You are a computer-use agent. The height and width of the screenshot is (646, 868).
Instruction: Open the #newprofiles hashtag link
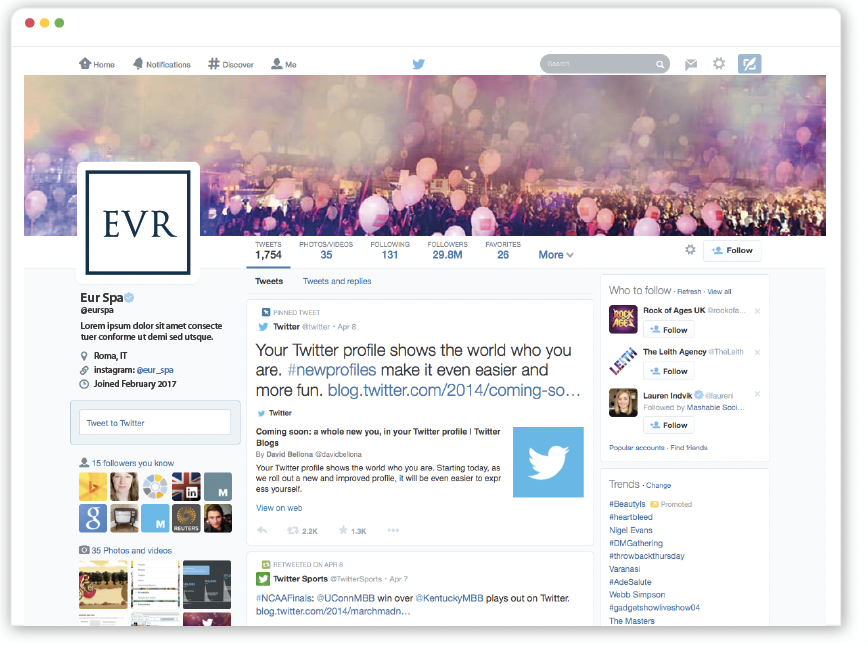coord(332,370)
